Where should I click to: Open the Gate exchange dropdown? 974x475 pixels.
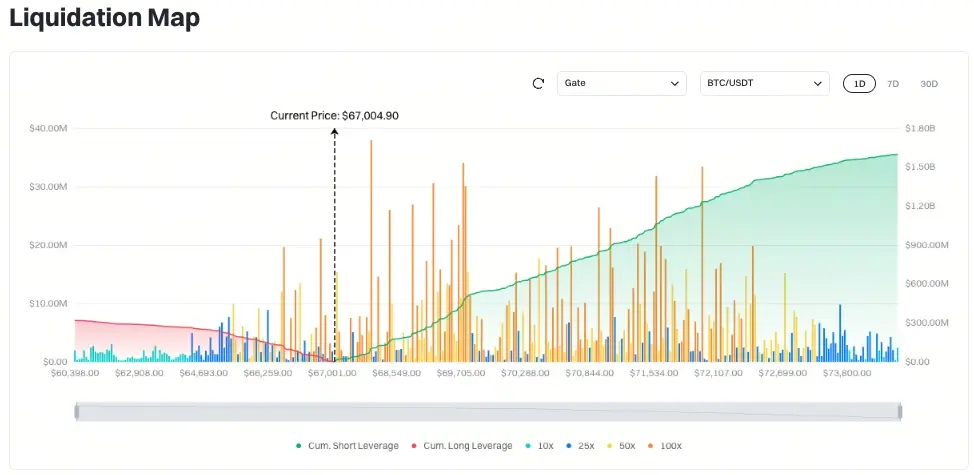(x=622, y=83)
